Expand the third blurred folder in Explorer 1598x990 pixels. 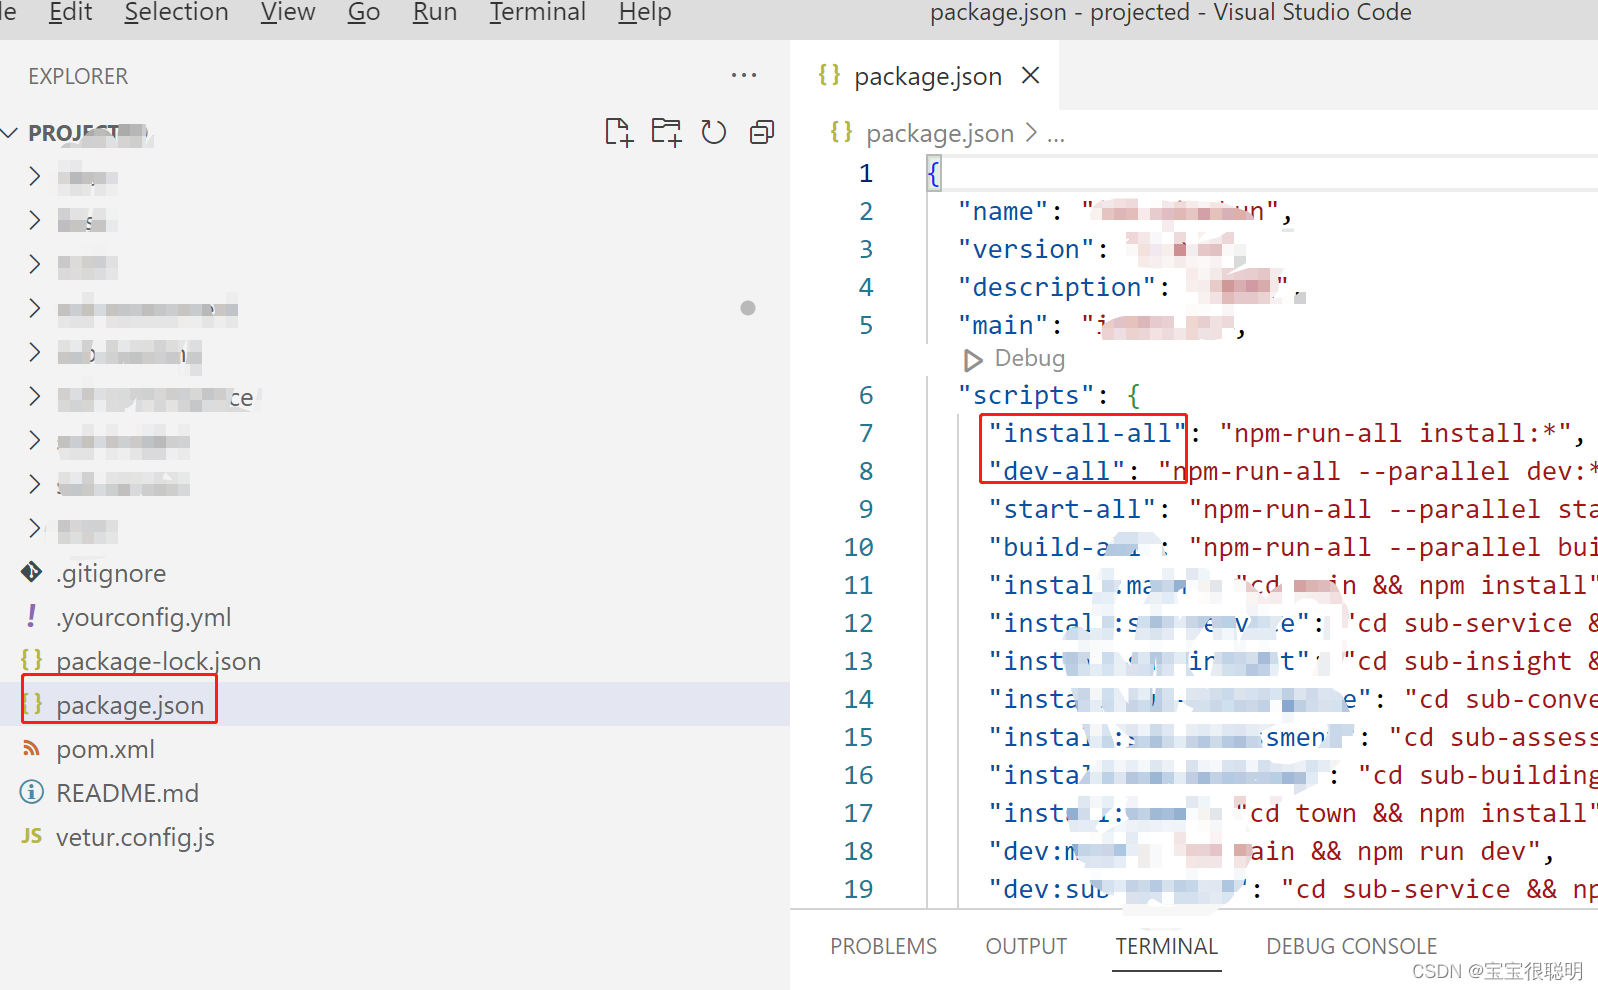pos(35,264)
